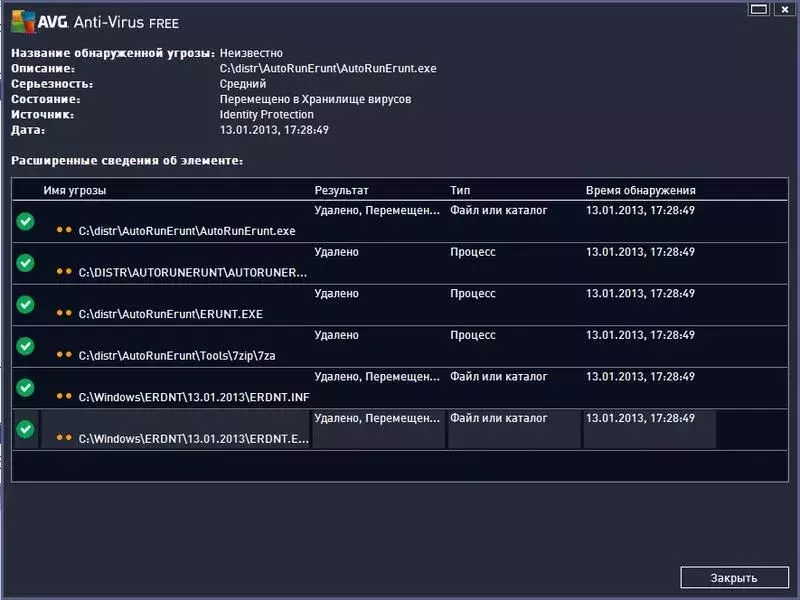800x600 pixels.
Task: Click result 'Удалено, Перемещен...' for ERDNT.E... row
Action: pos(377,418)
